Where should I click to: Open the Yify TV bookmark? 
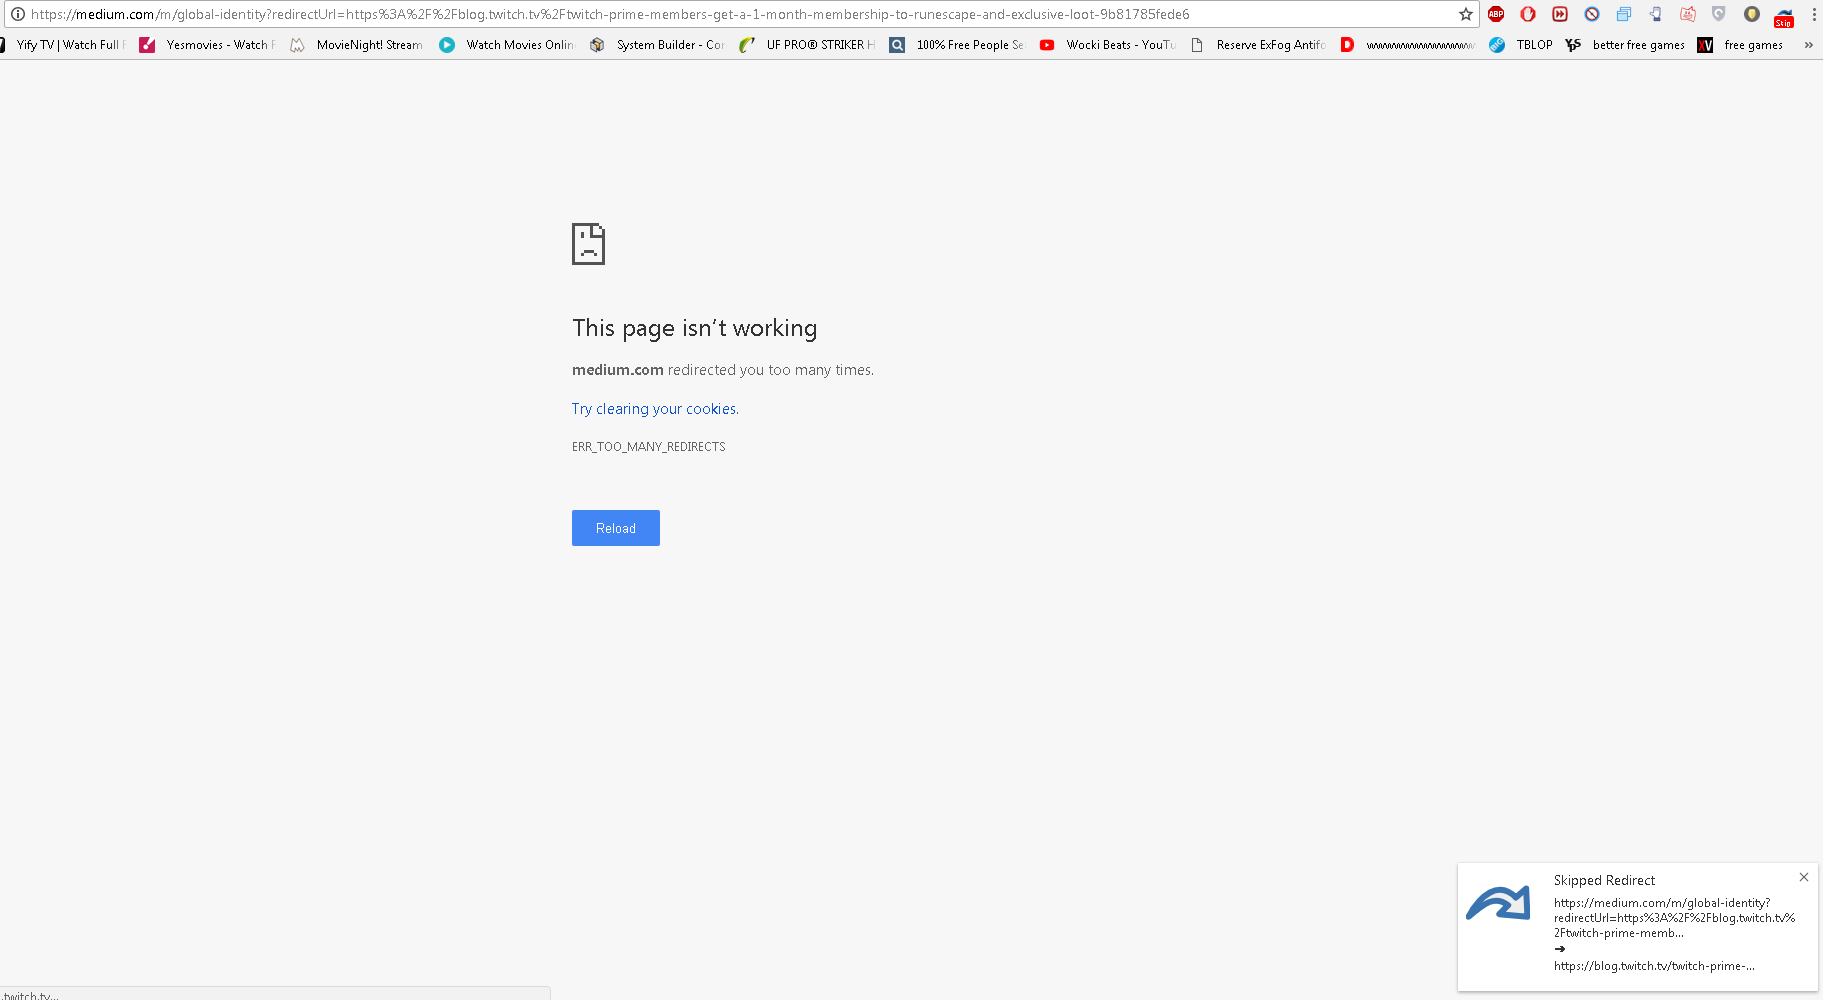(x=62, y=45)
